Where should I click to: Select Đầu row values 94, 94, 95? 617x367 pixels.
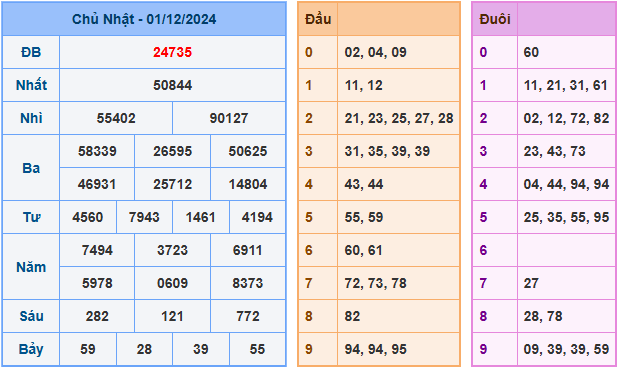point(375,350)
